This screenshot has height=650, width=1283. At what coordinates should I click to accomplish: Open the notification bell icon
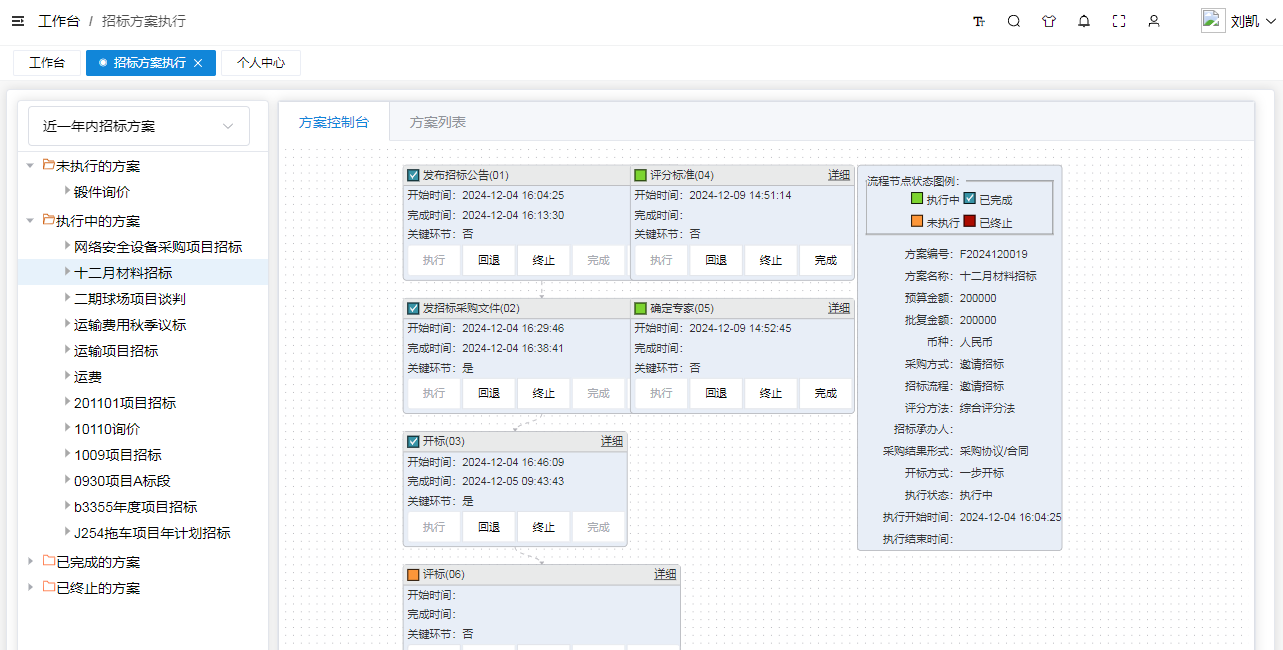click(1083, 21)
